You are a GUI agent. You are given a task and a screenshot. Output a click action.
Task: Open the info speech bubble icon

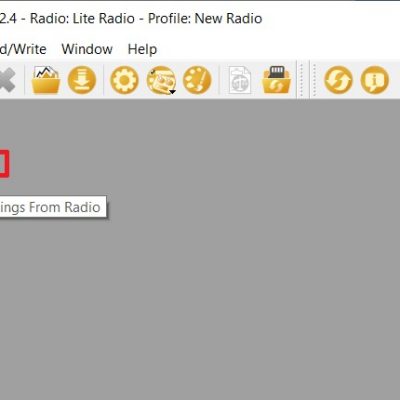[375, 80]
